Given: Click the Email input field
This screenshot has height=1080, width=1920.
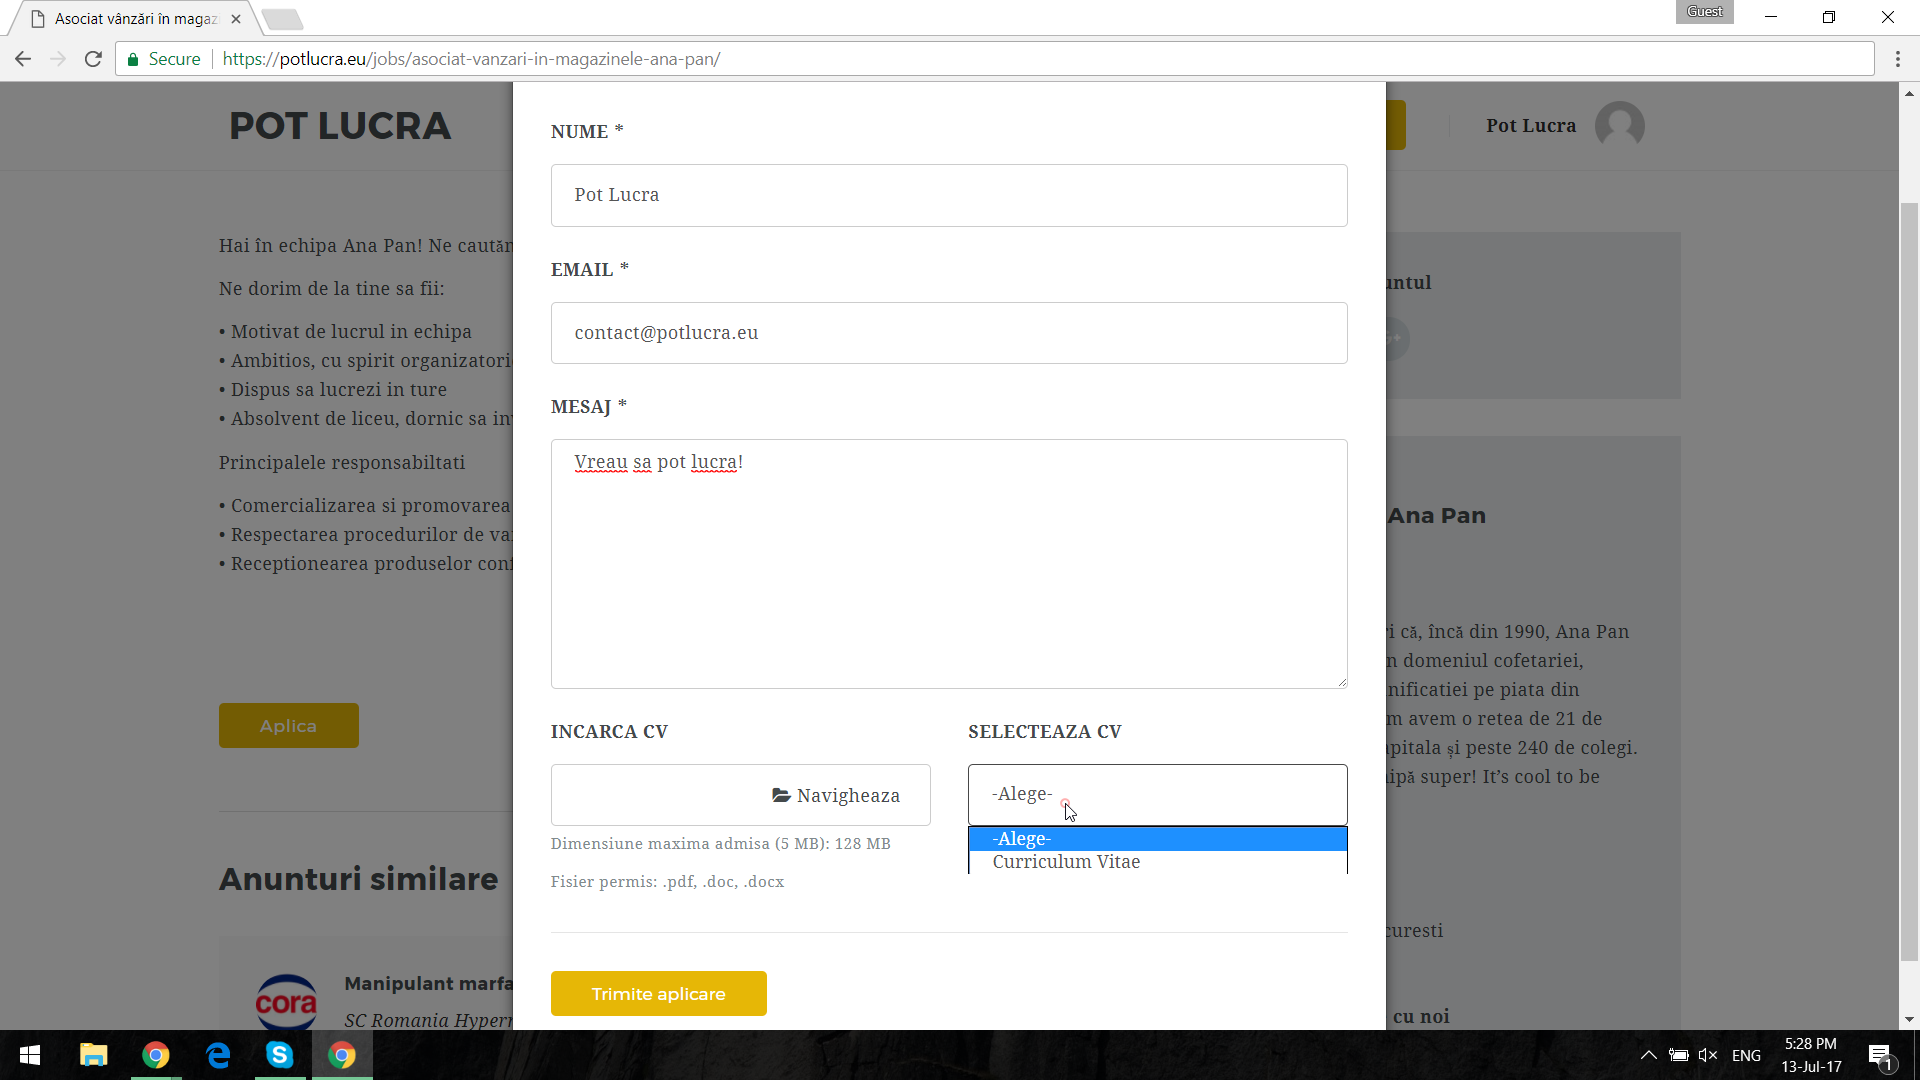Looking at the screenshot, I should click(948, 333).
